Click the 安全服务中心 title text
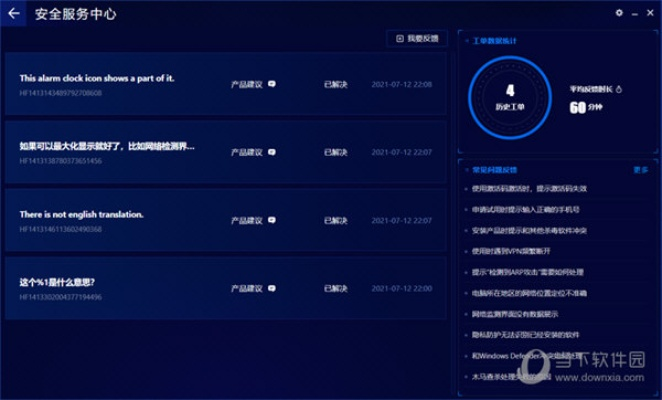This screenshot has height=400, width=662. click(x=76, y=14)
